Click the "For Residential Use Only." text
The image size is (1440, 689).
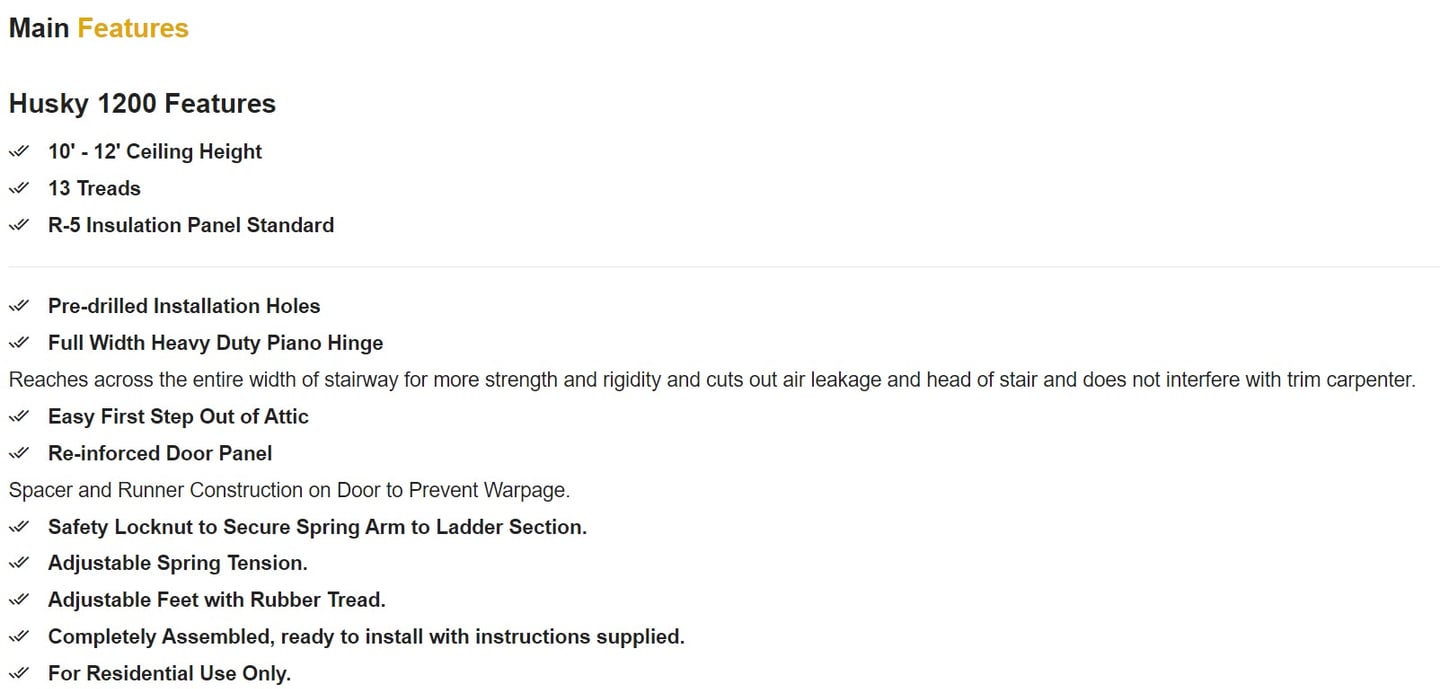169,675
